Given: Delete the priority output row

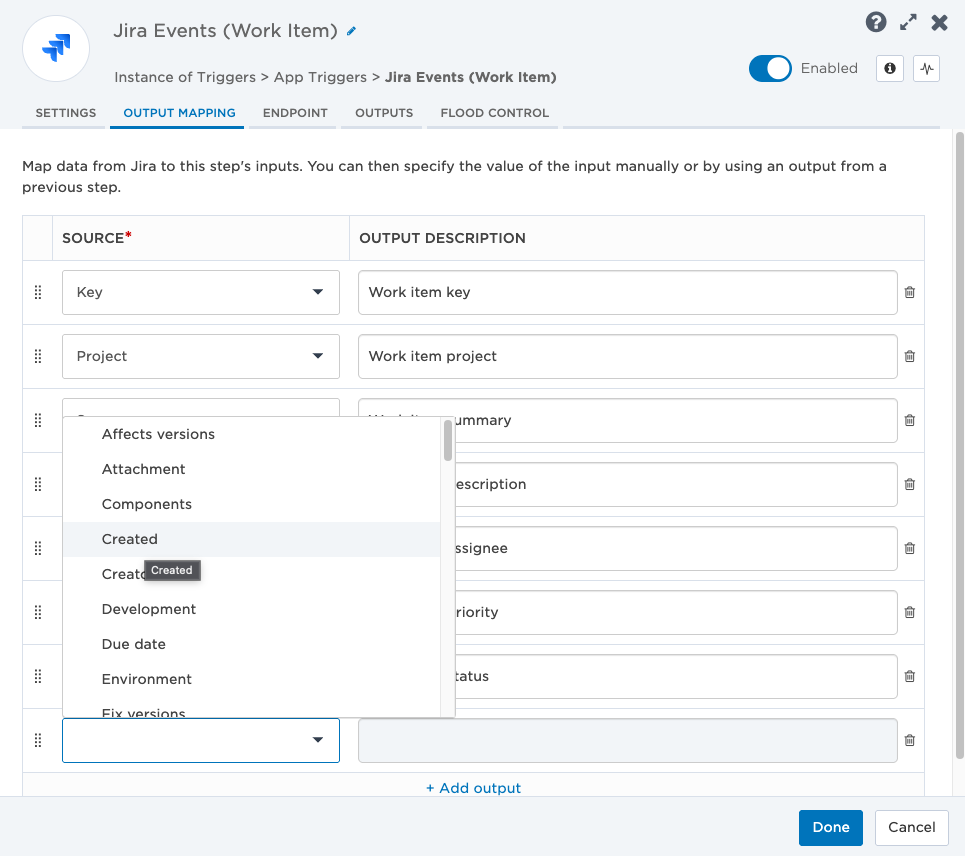Looking at the screenshot, I should [x=910, y=612].
